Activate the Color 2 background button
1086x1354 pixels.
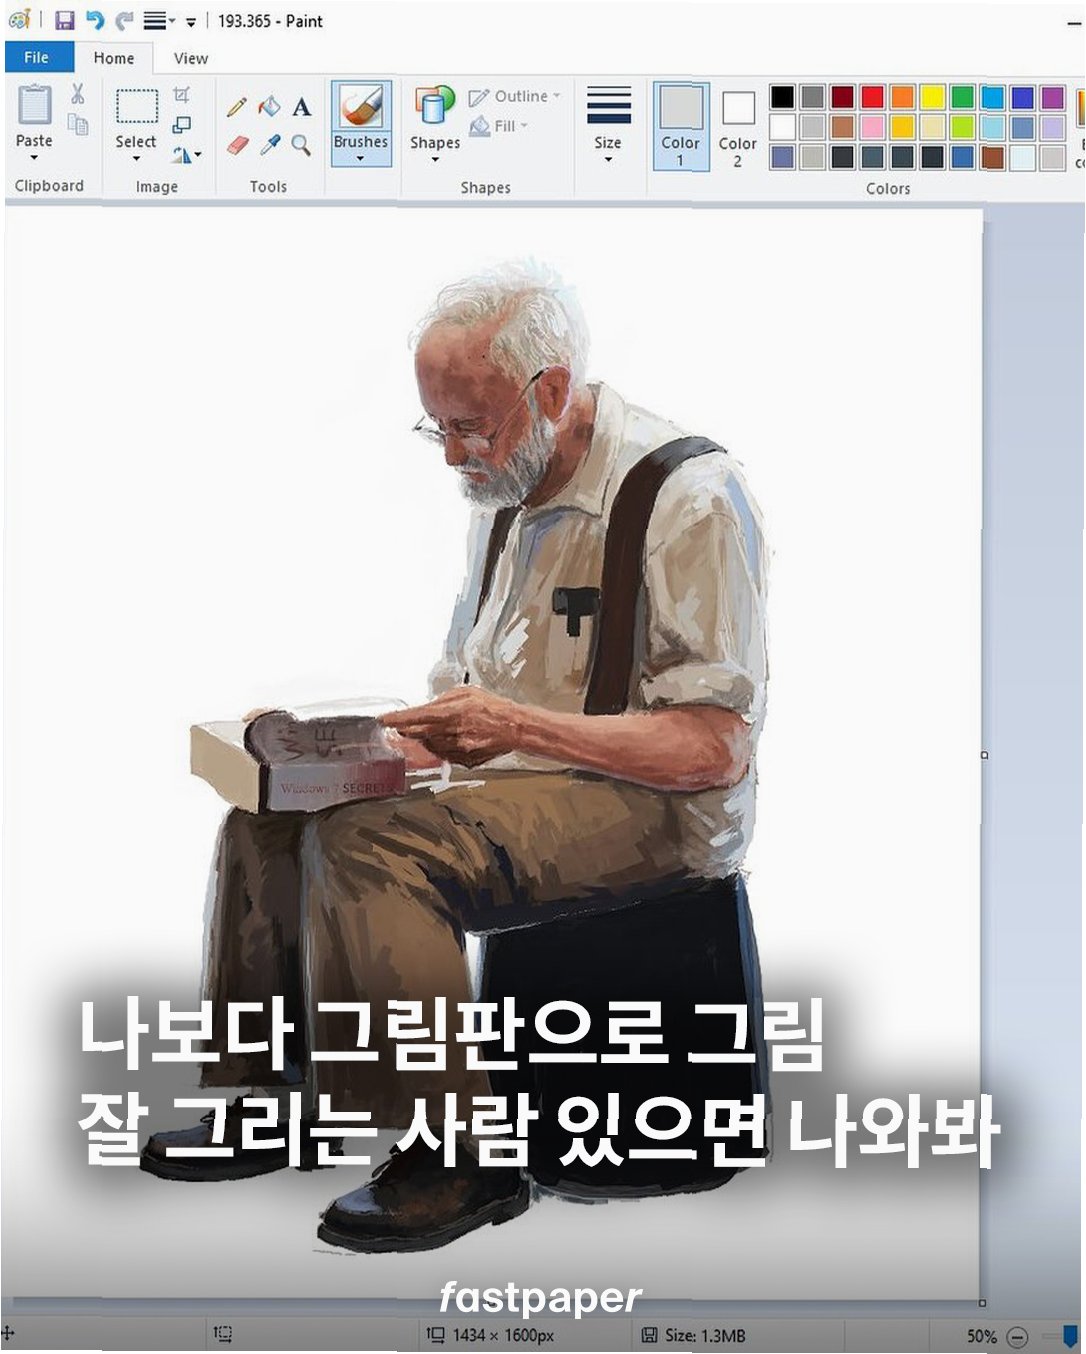(x=738, y=128)
